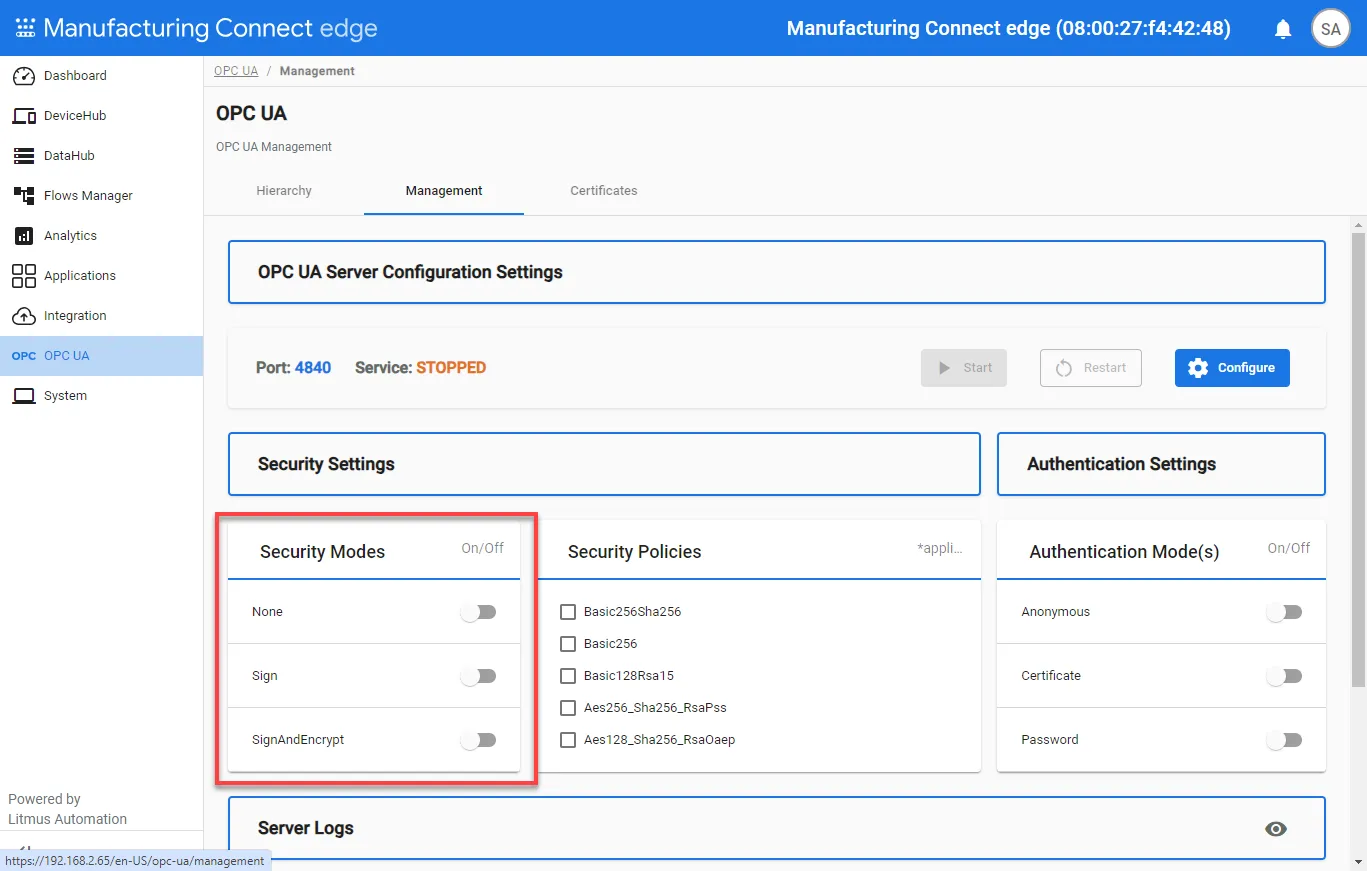Screen dimensions: 1367x871
Task: Enable Certificate authentication switch
Action: click(1284, 676)
